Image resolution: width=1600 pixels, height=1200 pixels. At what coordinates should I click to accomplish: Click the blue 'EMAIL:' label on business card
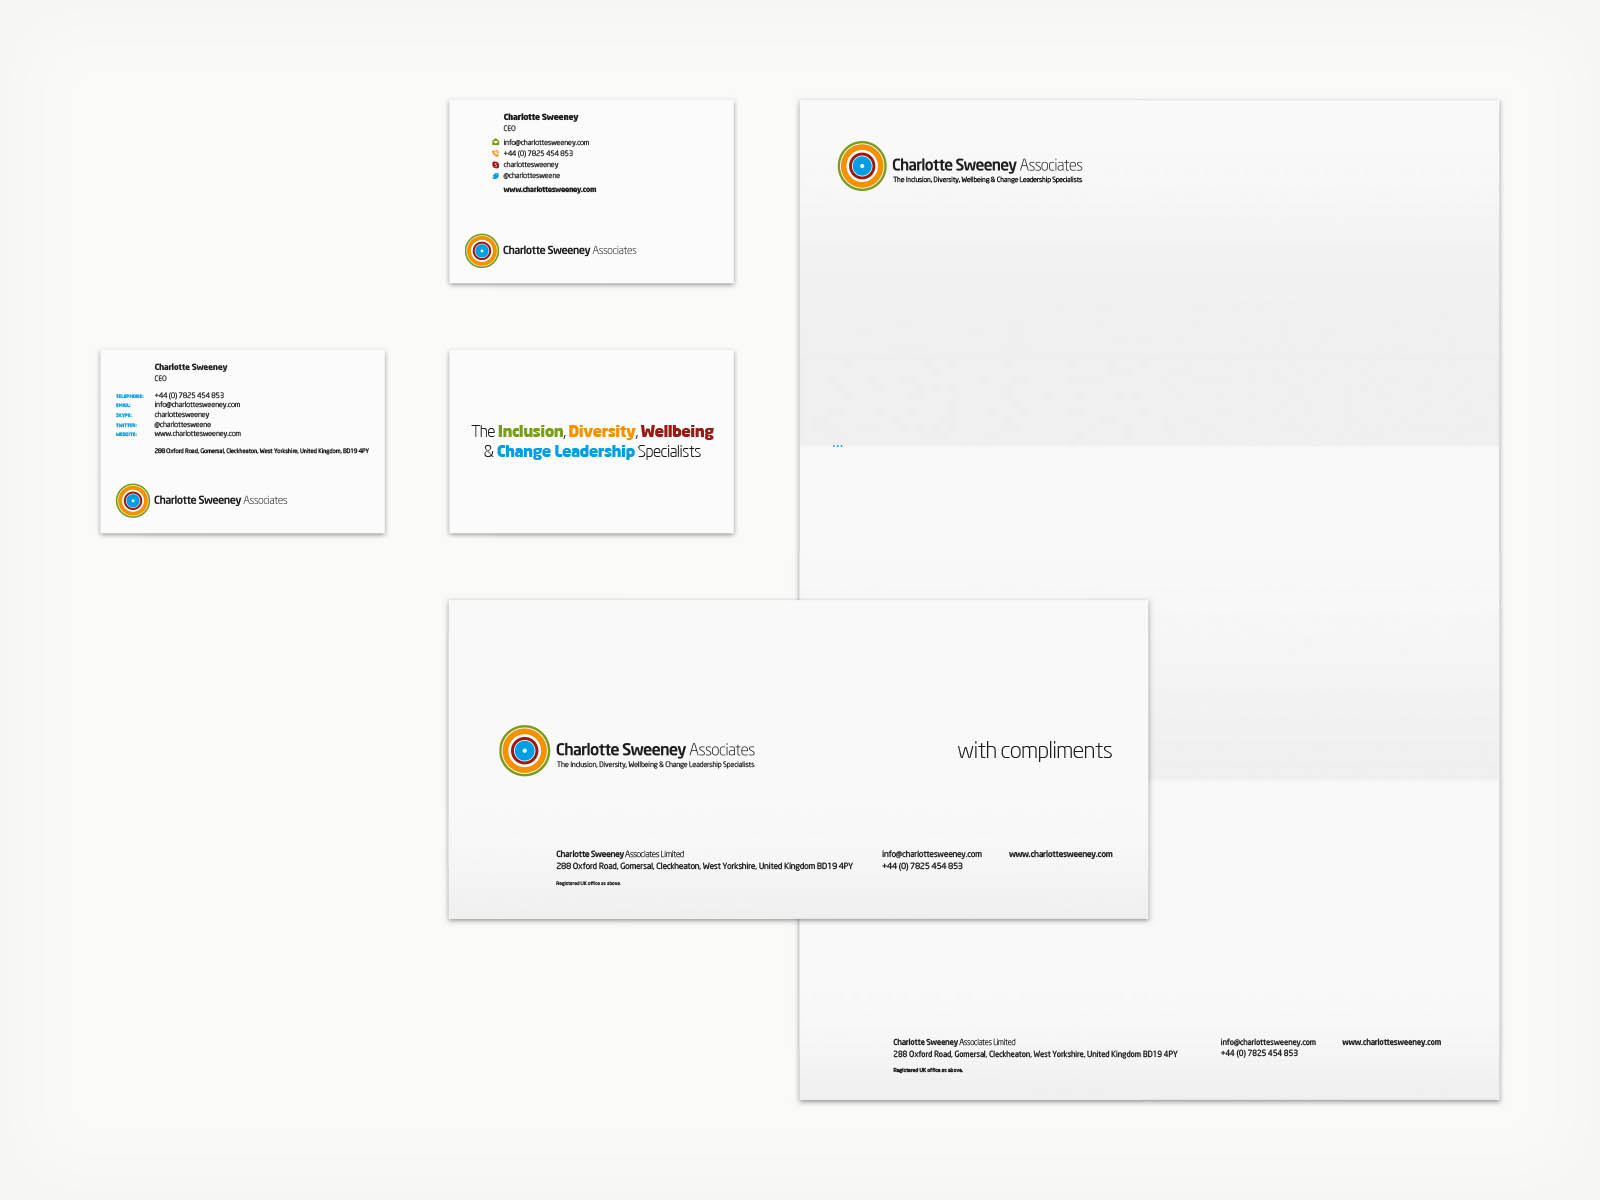(123, 406)
